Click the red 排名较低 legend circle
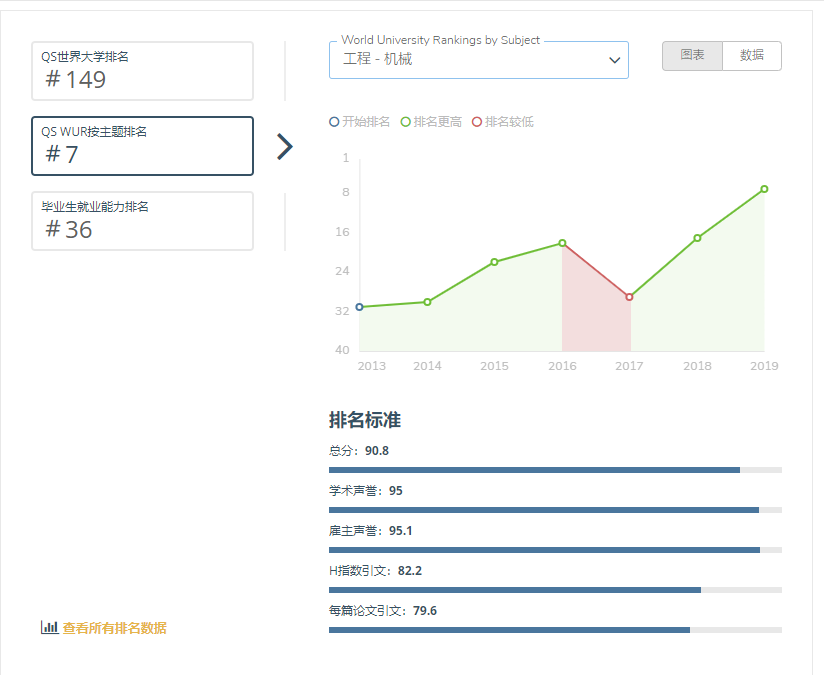The height and width of the screenshot is (675, 824). coord(477,122)
